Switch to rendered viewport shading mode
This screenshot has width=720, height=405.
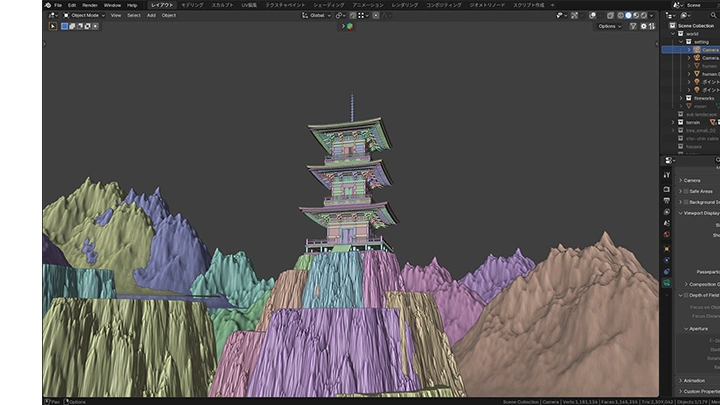click(645, 15)
